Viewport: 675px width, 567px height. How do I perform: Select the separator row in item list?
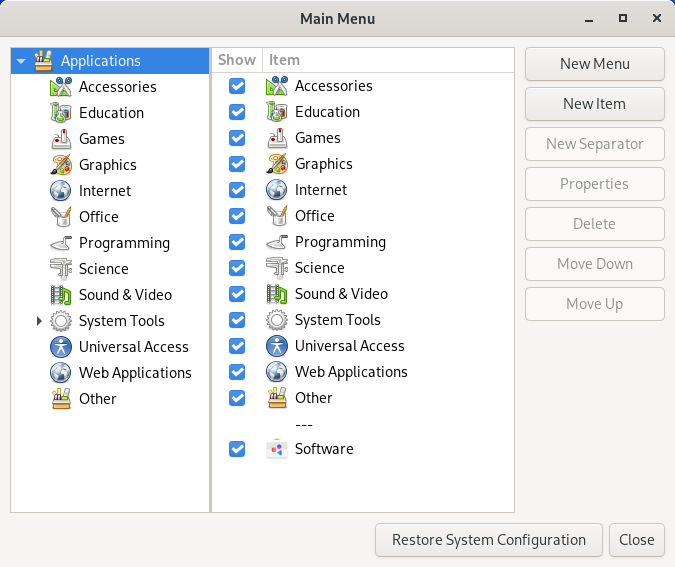point(305,424)
